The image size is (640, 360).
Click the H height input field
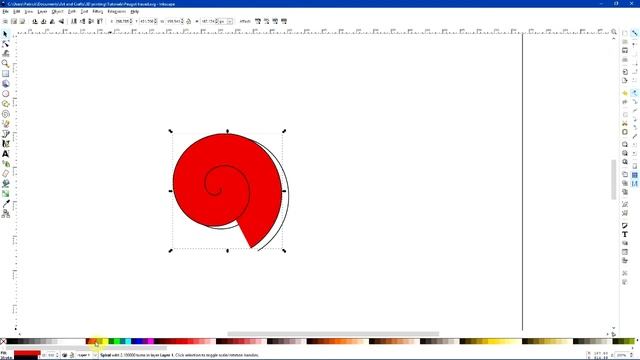coord(208,21)
